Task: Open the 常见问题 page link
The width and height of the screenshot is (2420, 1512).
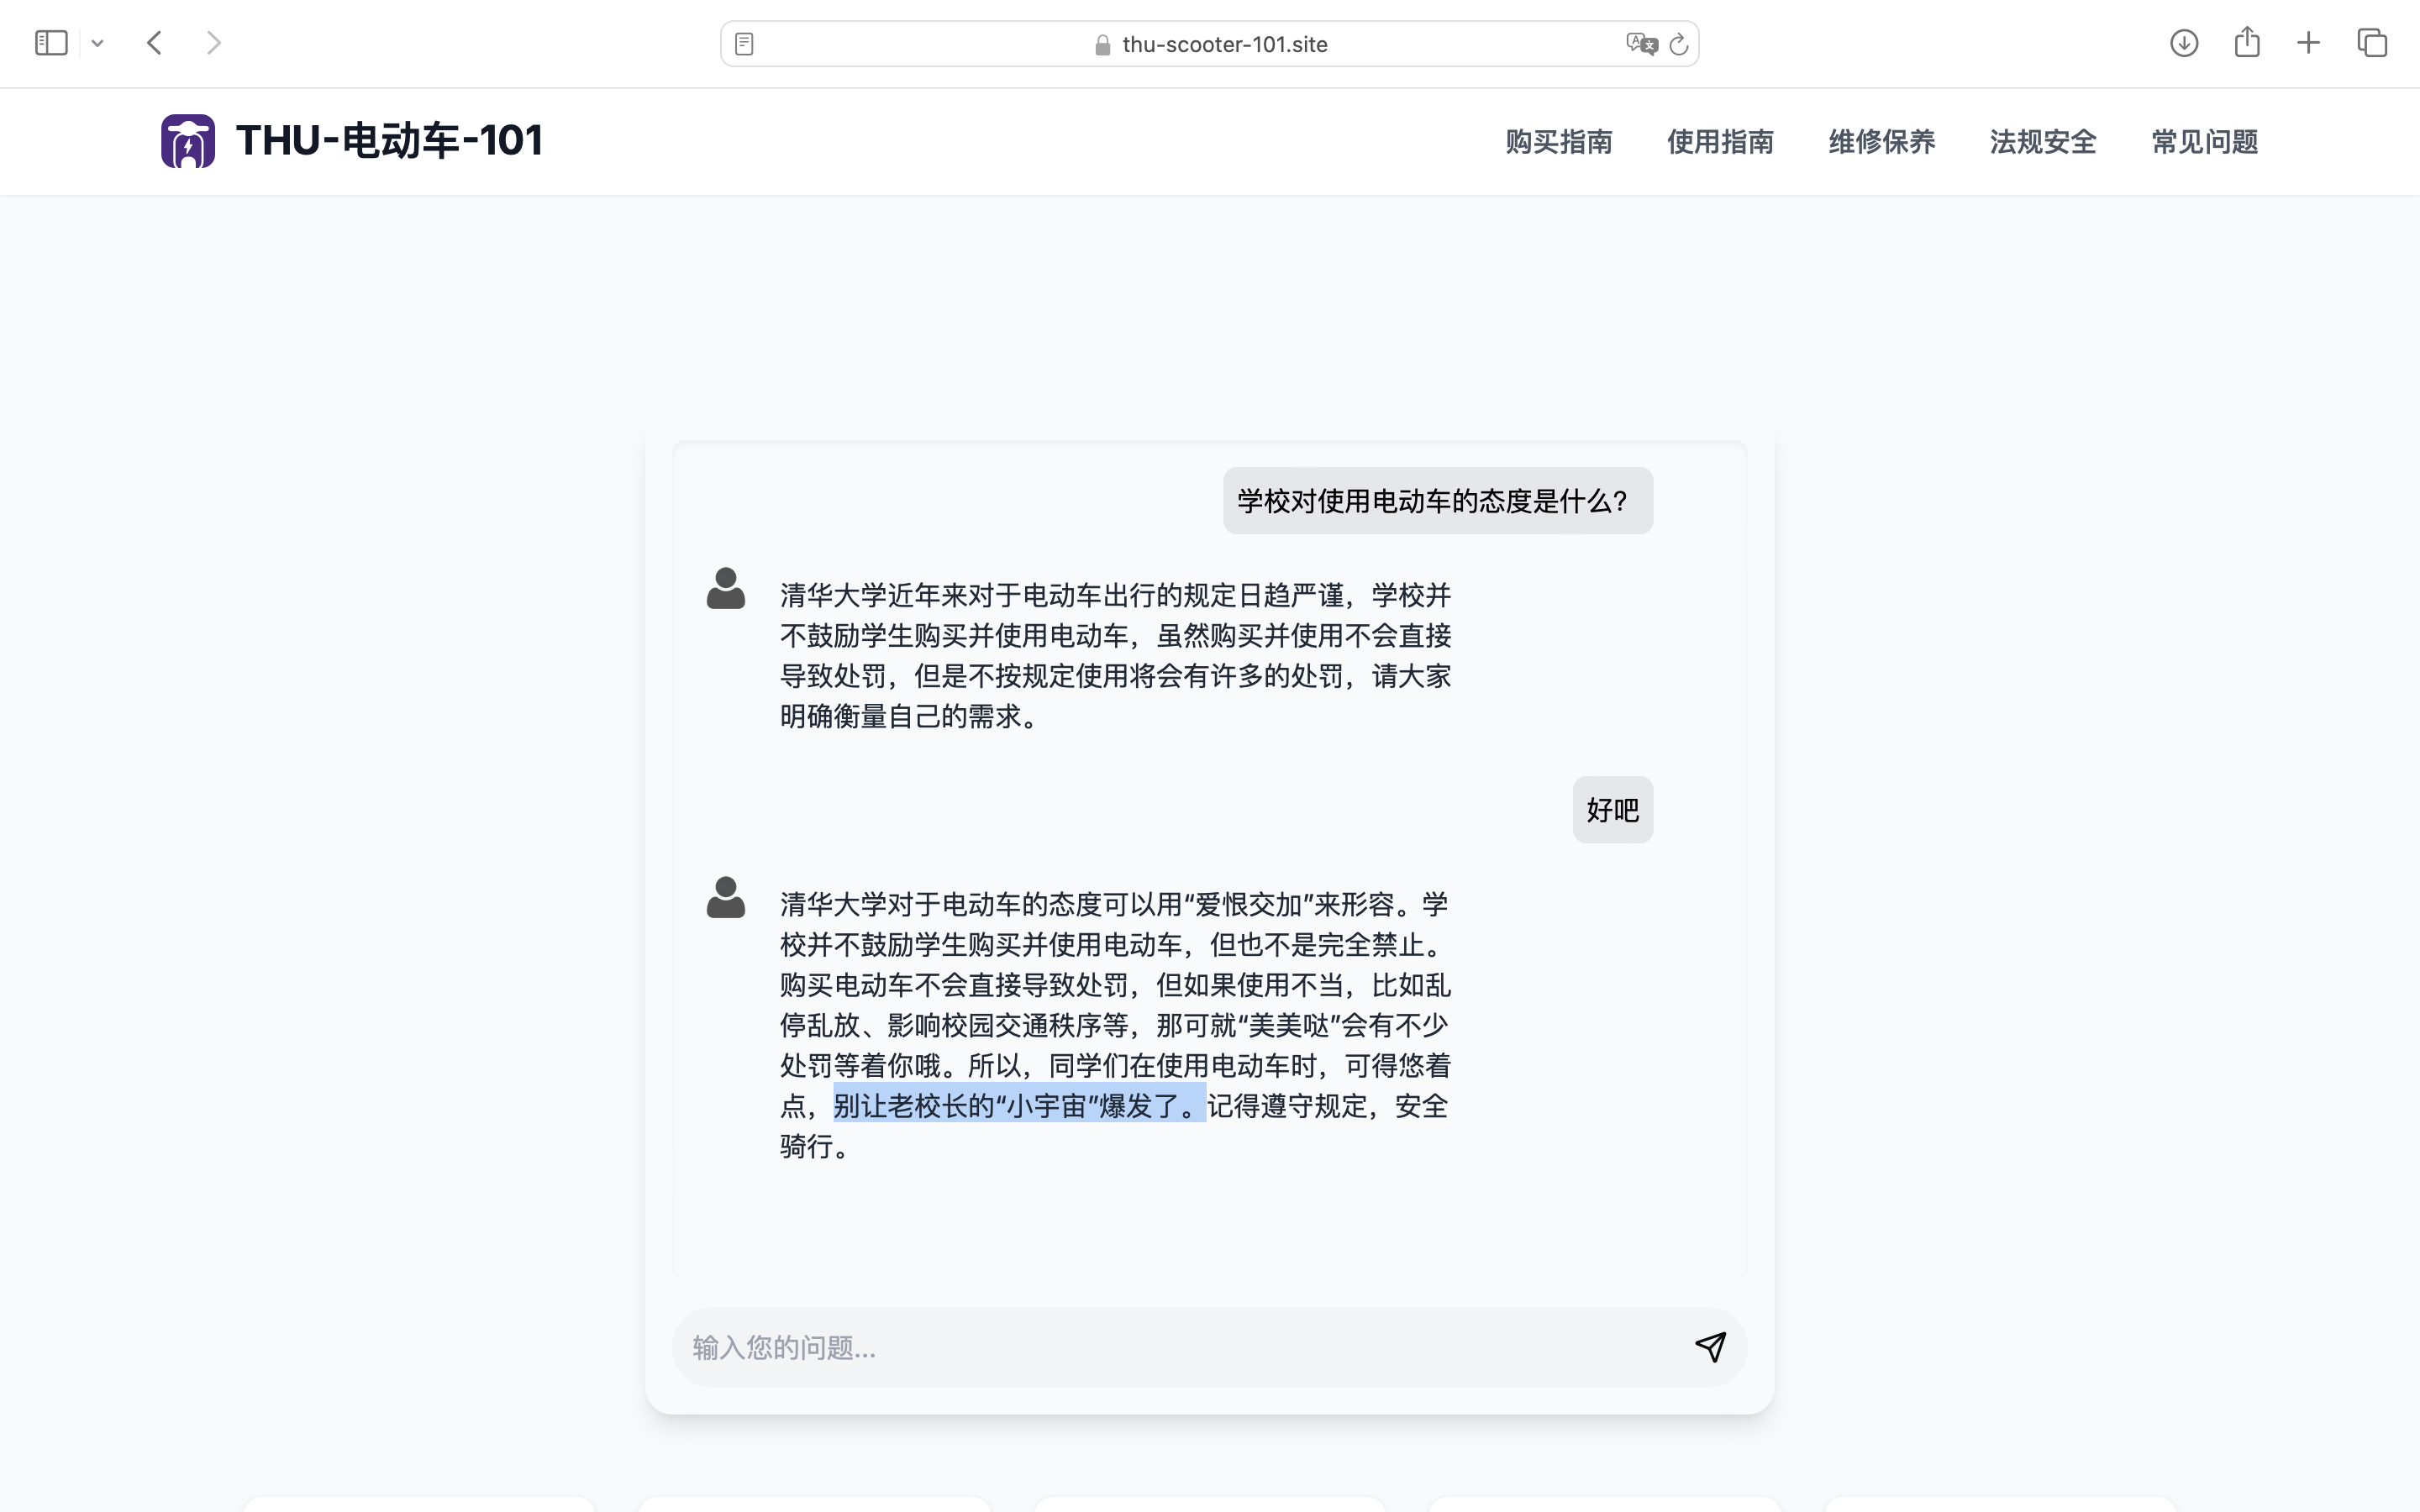Action: (x=2204, y=142)
